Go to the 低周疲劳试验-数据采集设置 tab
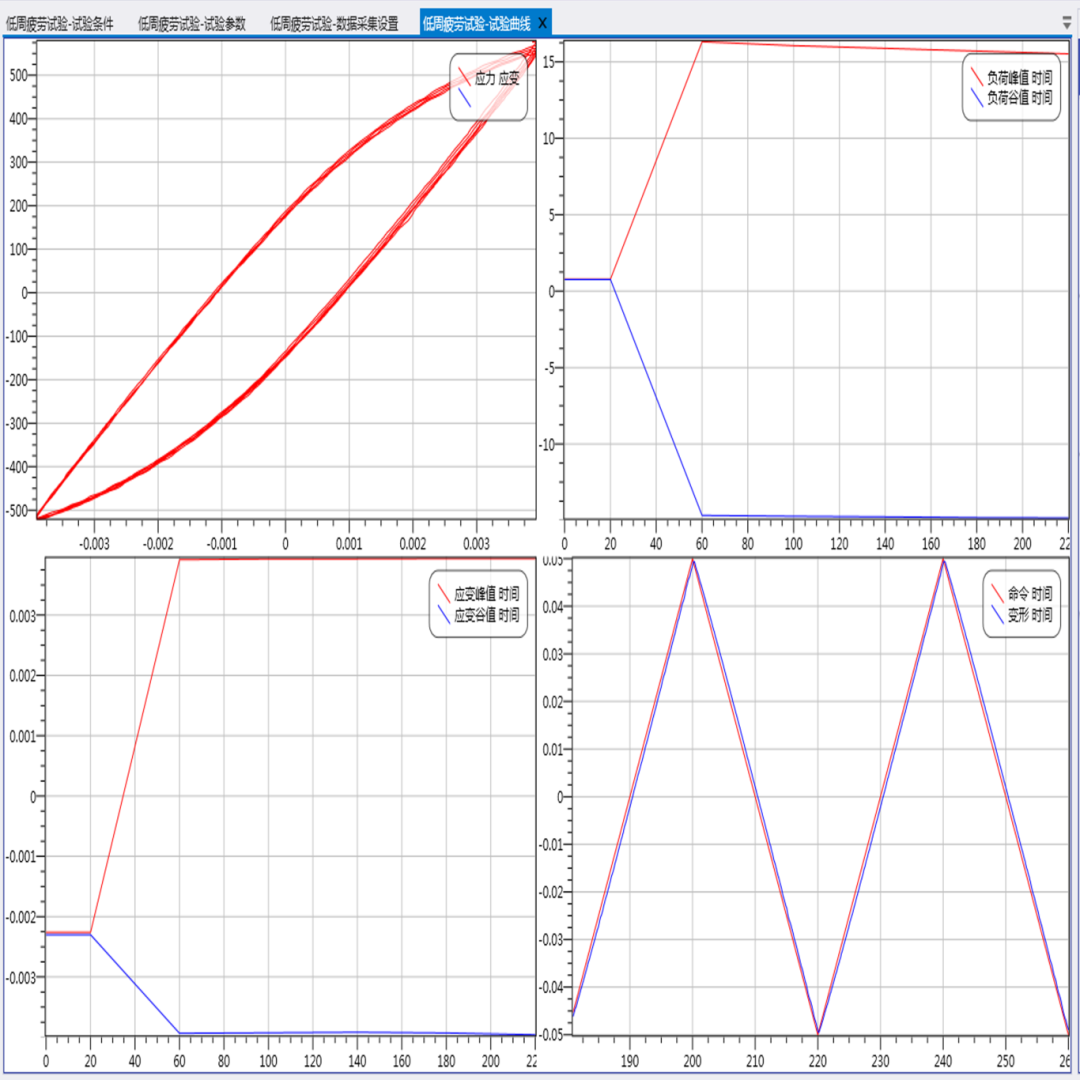Screen dimensions: 1080x1080 [335, 24]
